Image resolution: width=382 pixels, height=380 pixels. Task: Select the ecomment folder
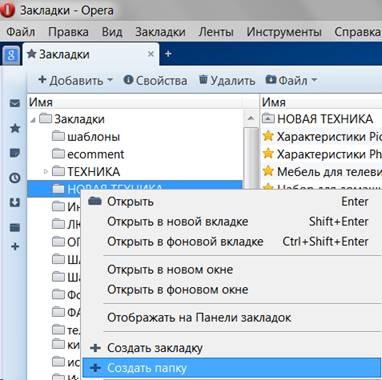[88, 154]
